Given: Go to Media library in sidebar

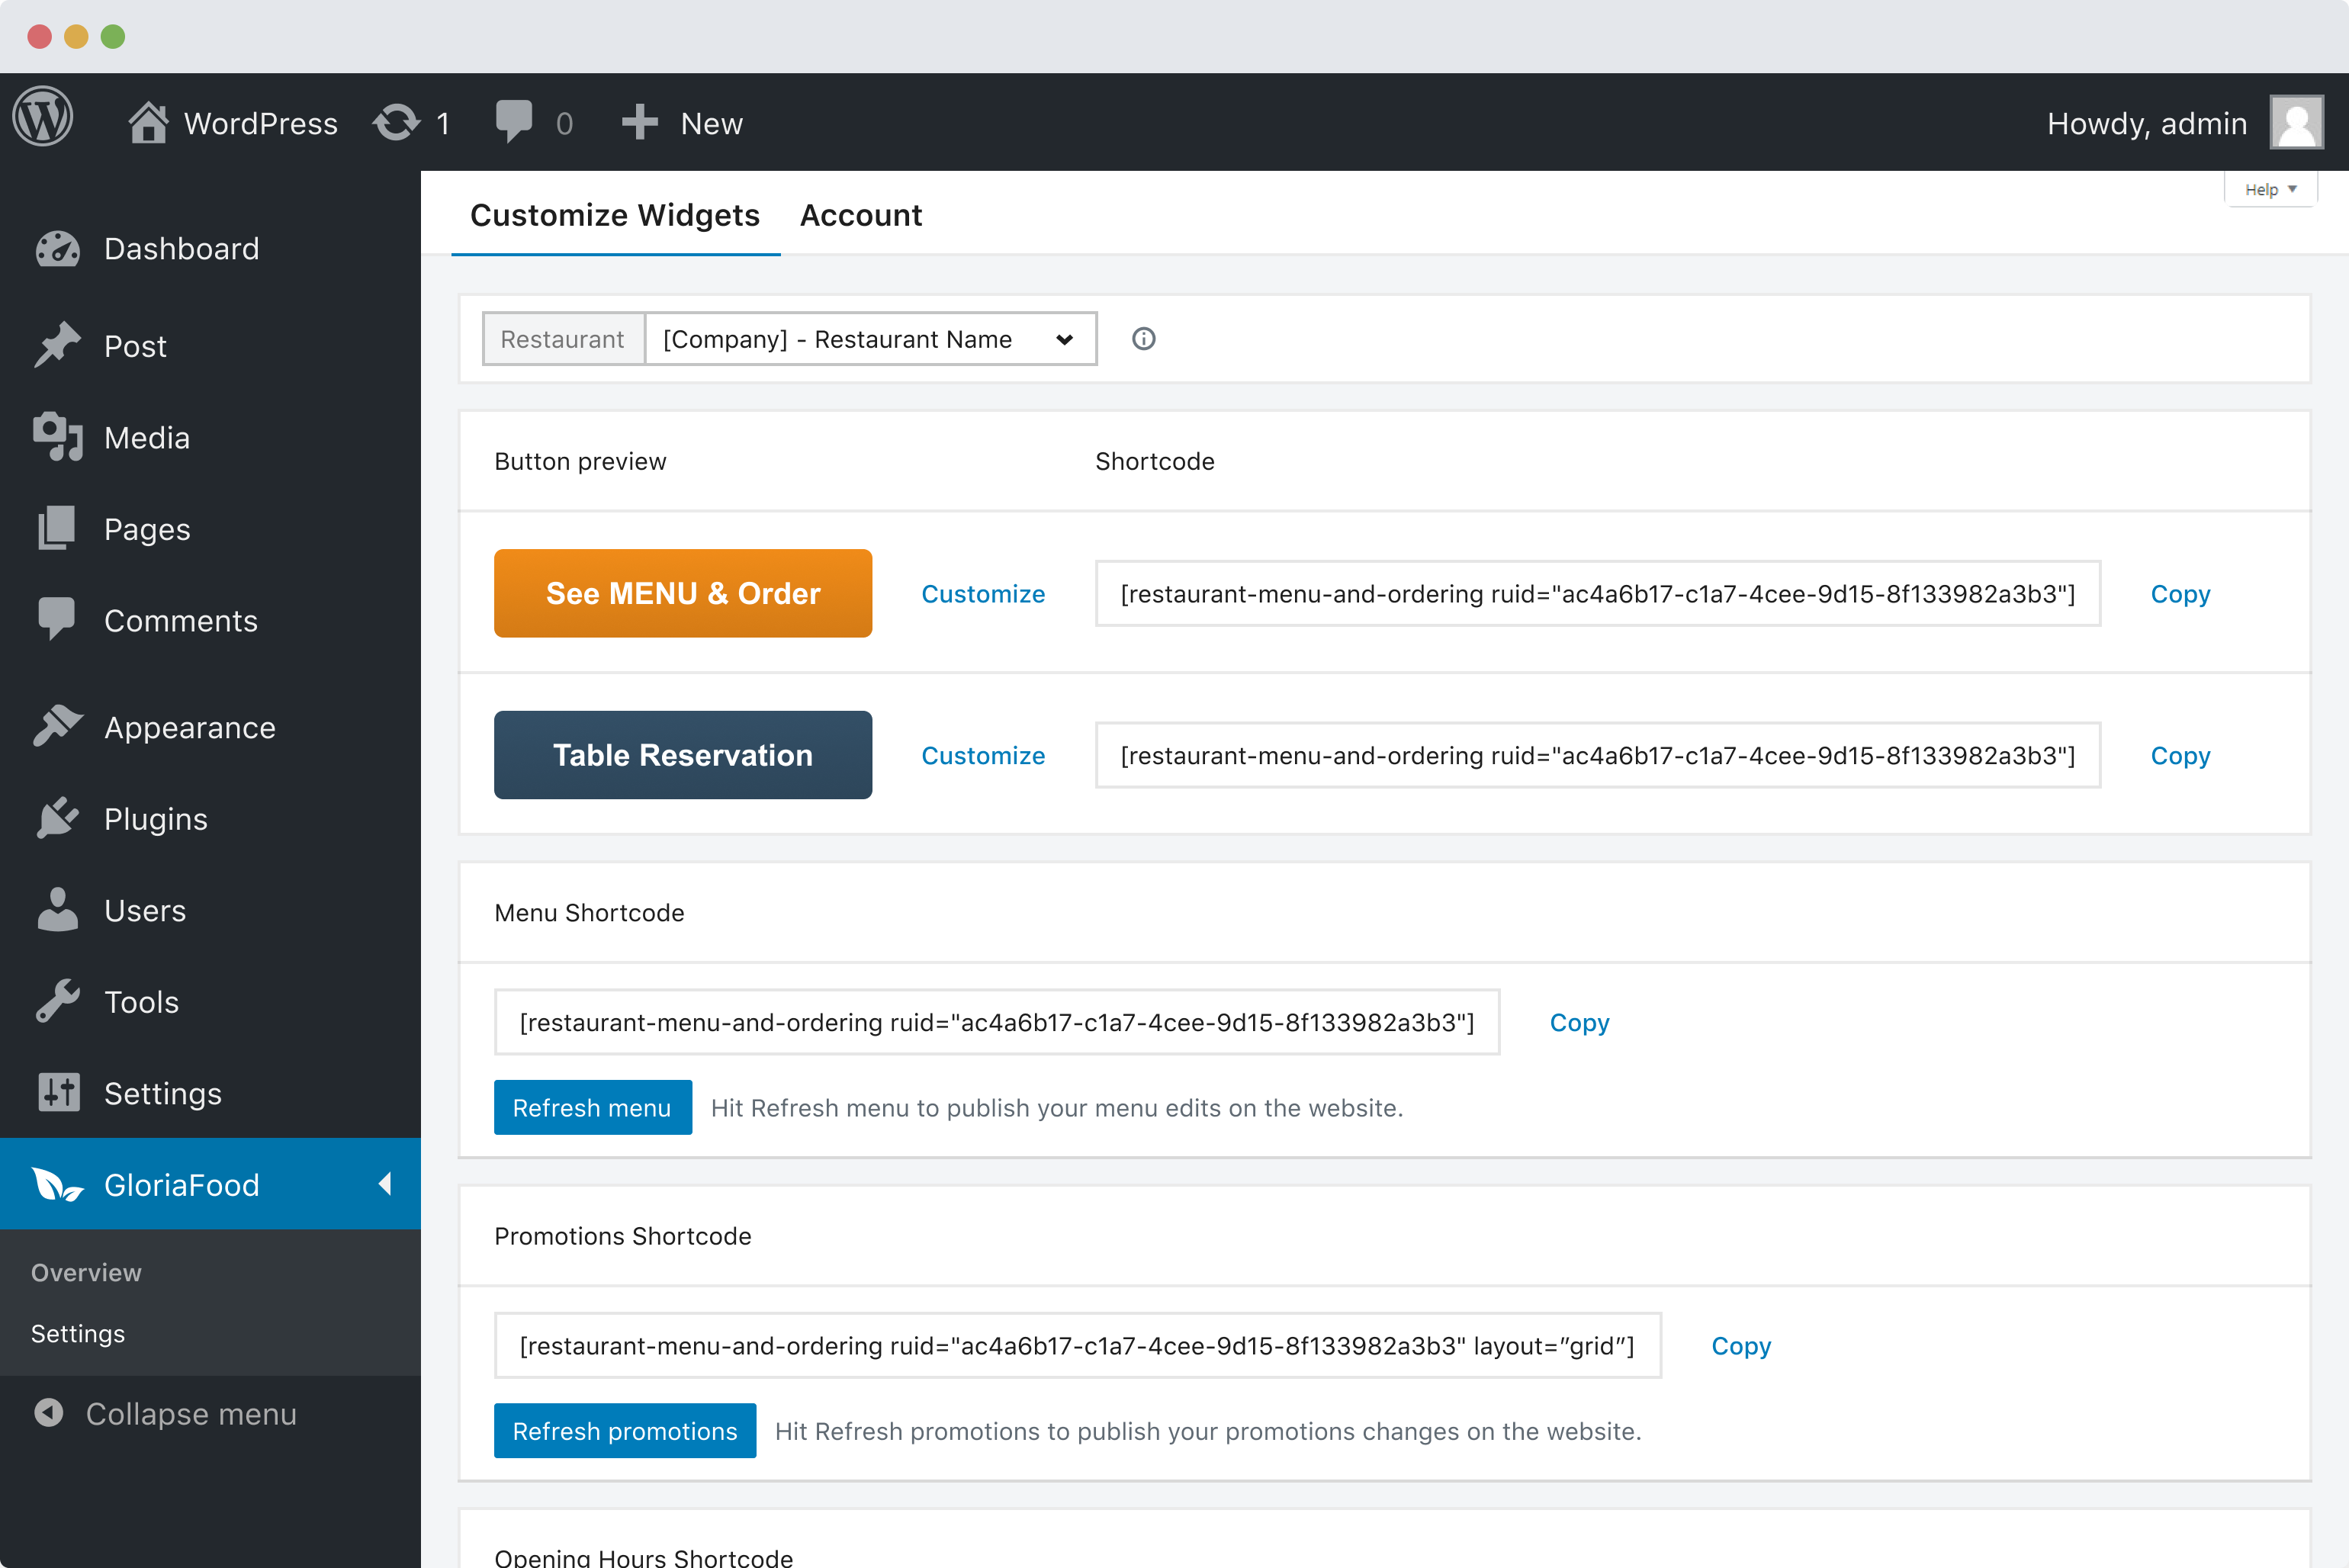Looking at the screenshot, I should 146,437.
